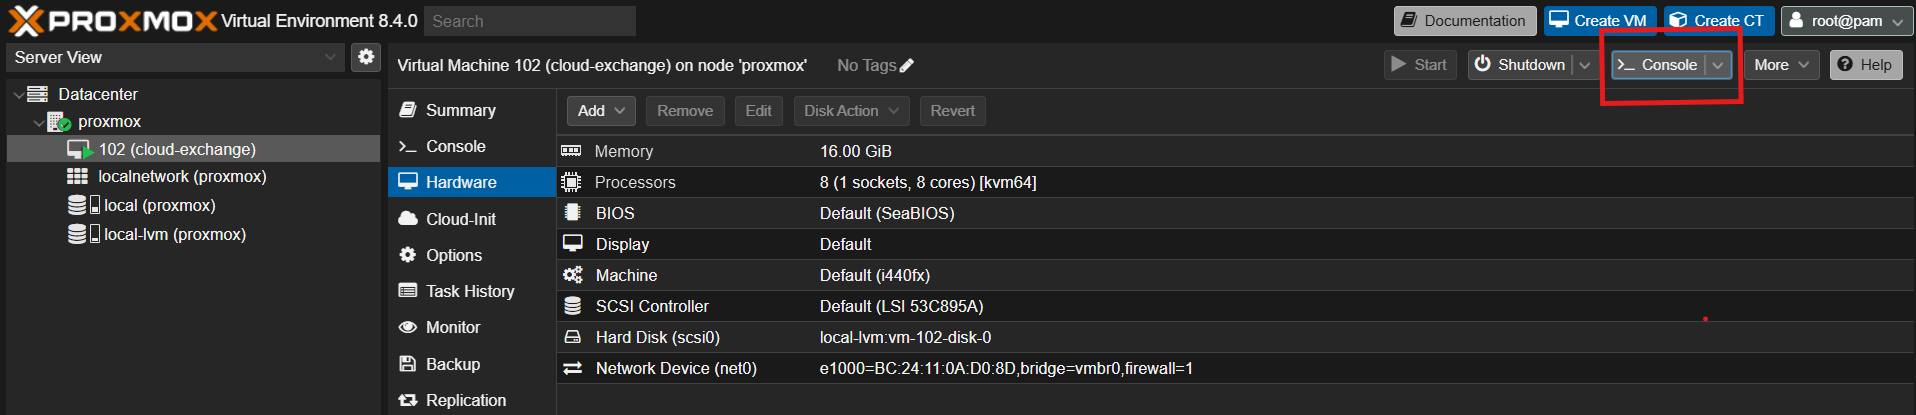Open the Replication tab
Screen dimensions: 1916x415
(471, 400)
